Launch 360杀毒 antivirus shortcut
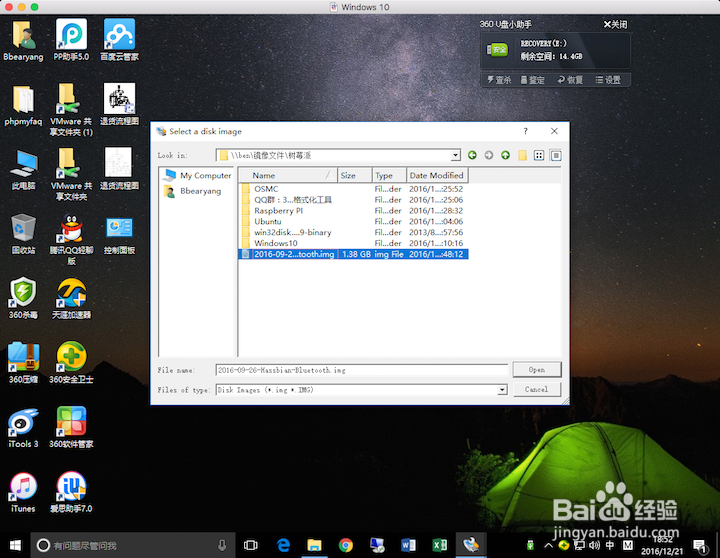720x558 pixels. (23, 299)
